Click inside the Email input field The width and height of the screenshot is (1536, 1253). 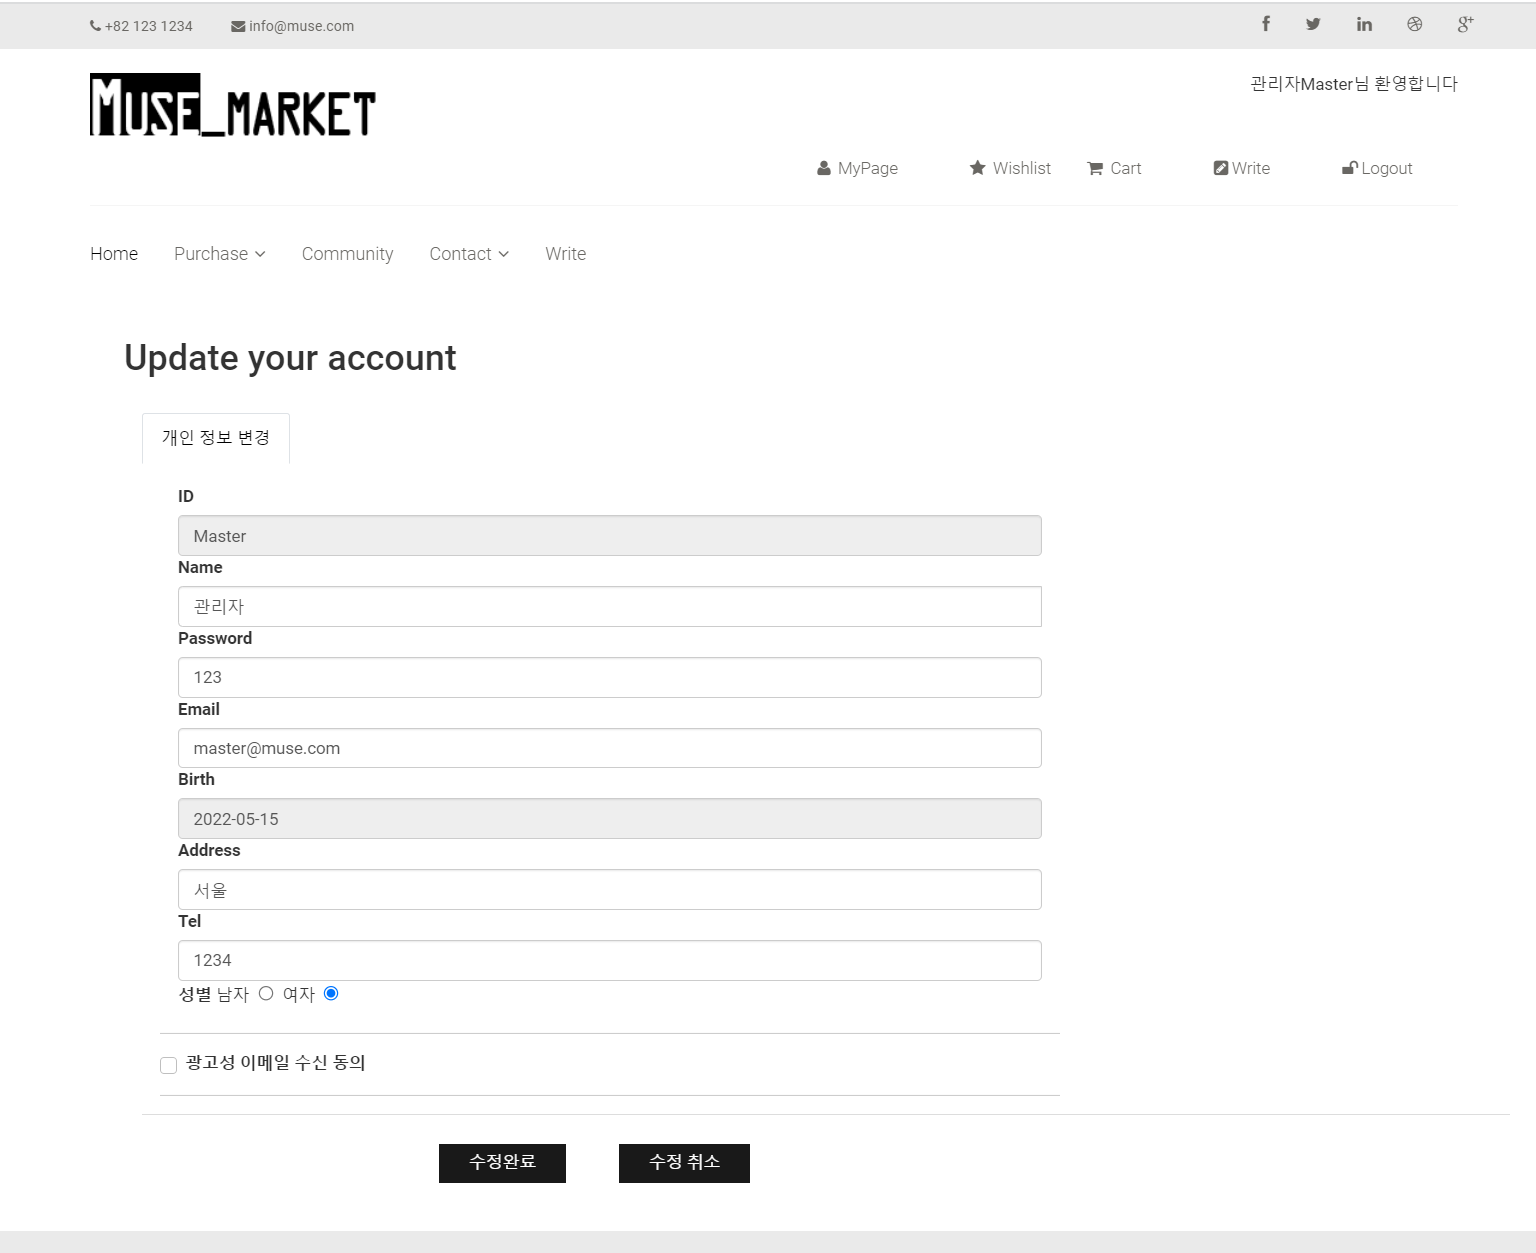(x=610, y=747)
